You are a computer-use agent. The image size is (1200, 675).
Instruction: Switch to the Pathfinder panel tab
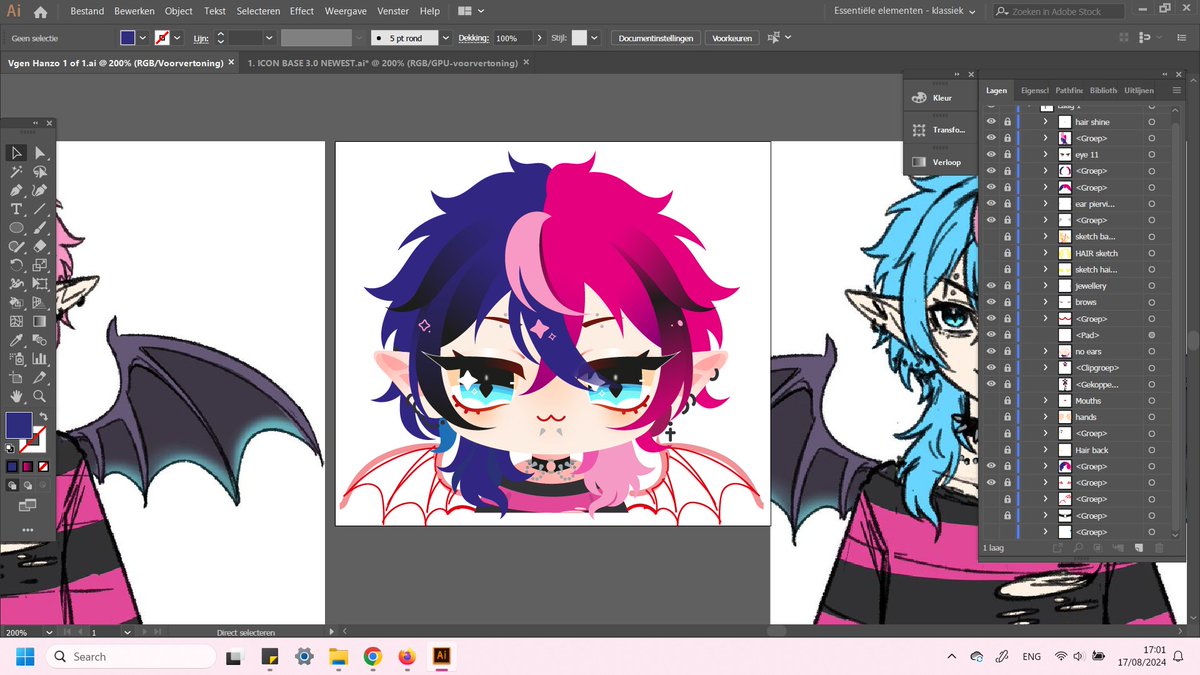[1069, 90]
